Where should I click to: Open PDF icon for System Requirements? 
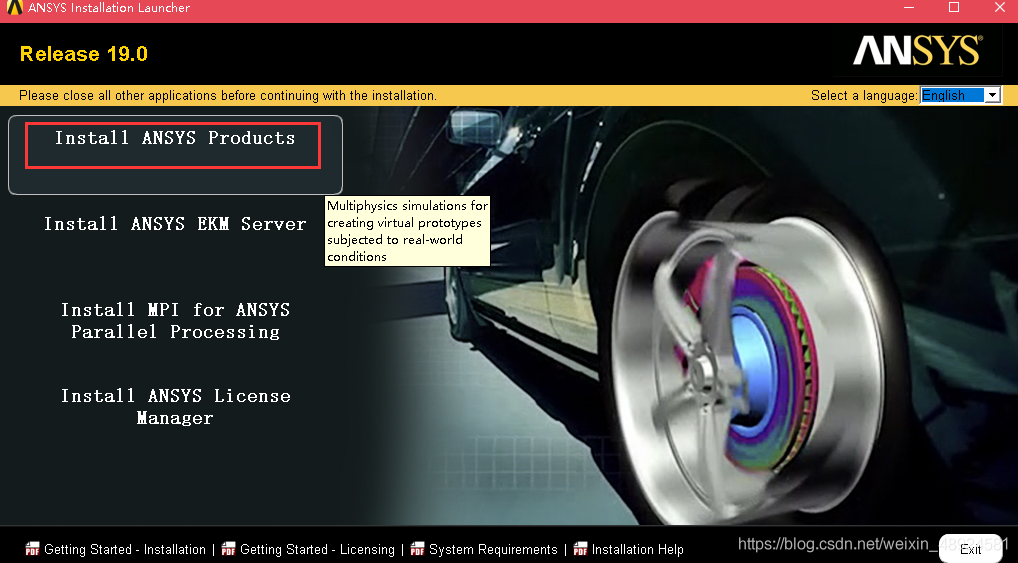click(417, 549)
